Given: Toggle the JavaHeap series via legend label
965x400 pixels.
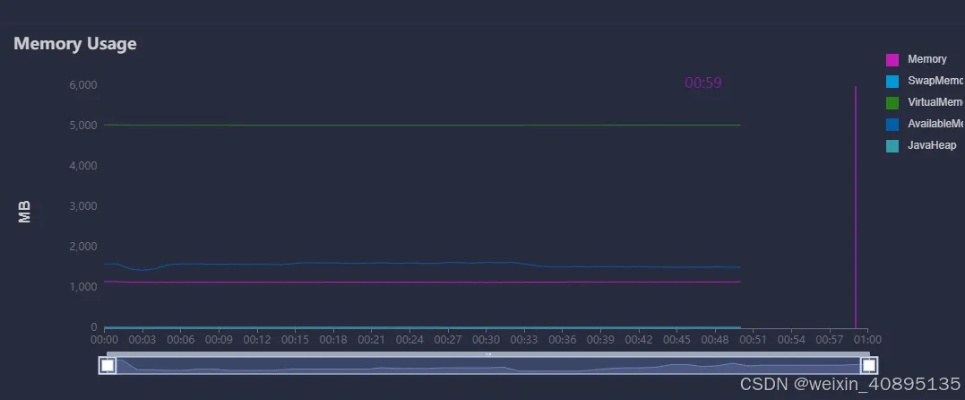Looking at the screenshot, I should (x=932, y=146).
